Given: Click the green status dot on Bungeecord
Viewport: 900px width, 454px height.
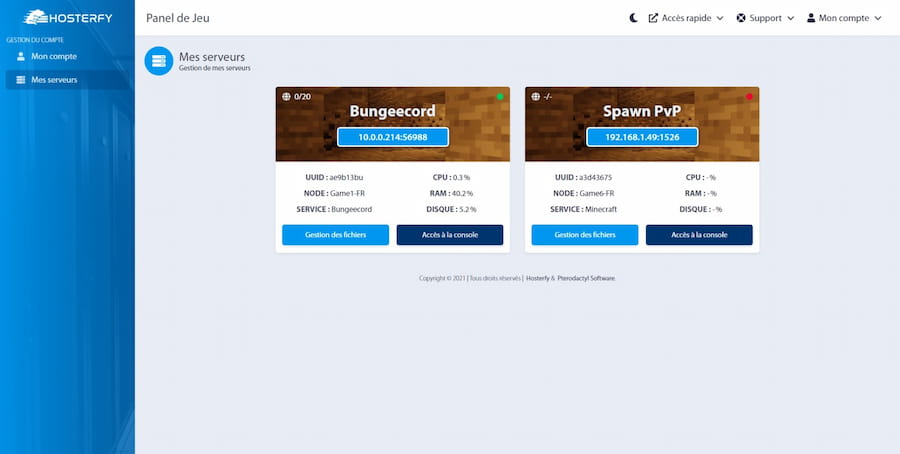Looking at the screenshot, I should [500, 97].
